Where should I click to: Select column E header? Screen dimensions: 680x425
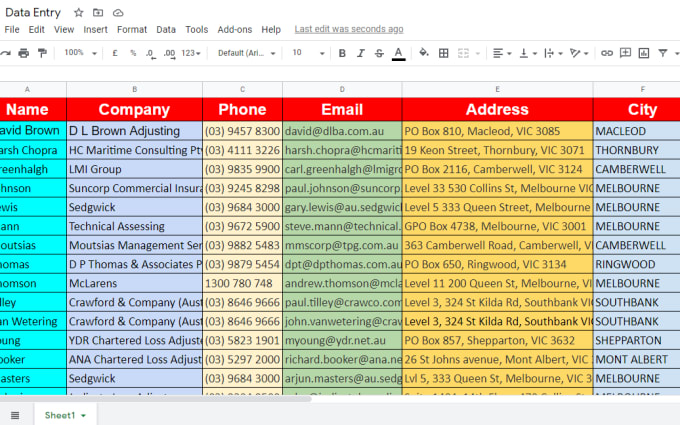pyautogui.click(x=497, y=89)
